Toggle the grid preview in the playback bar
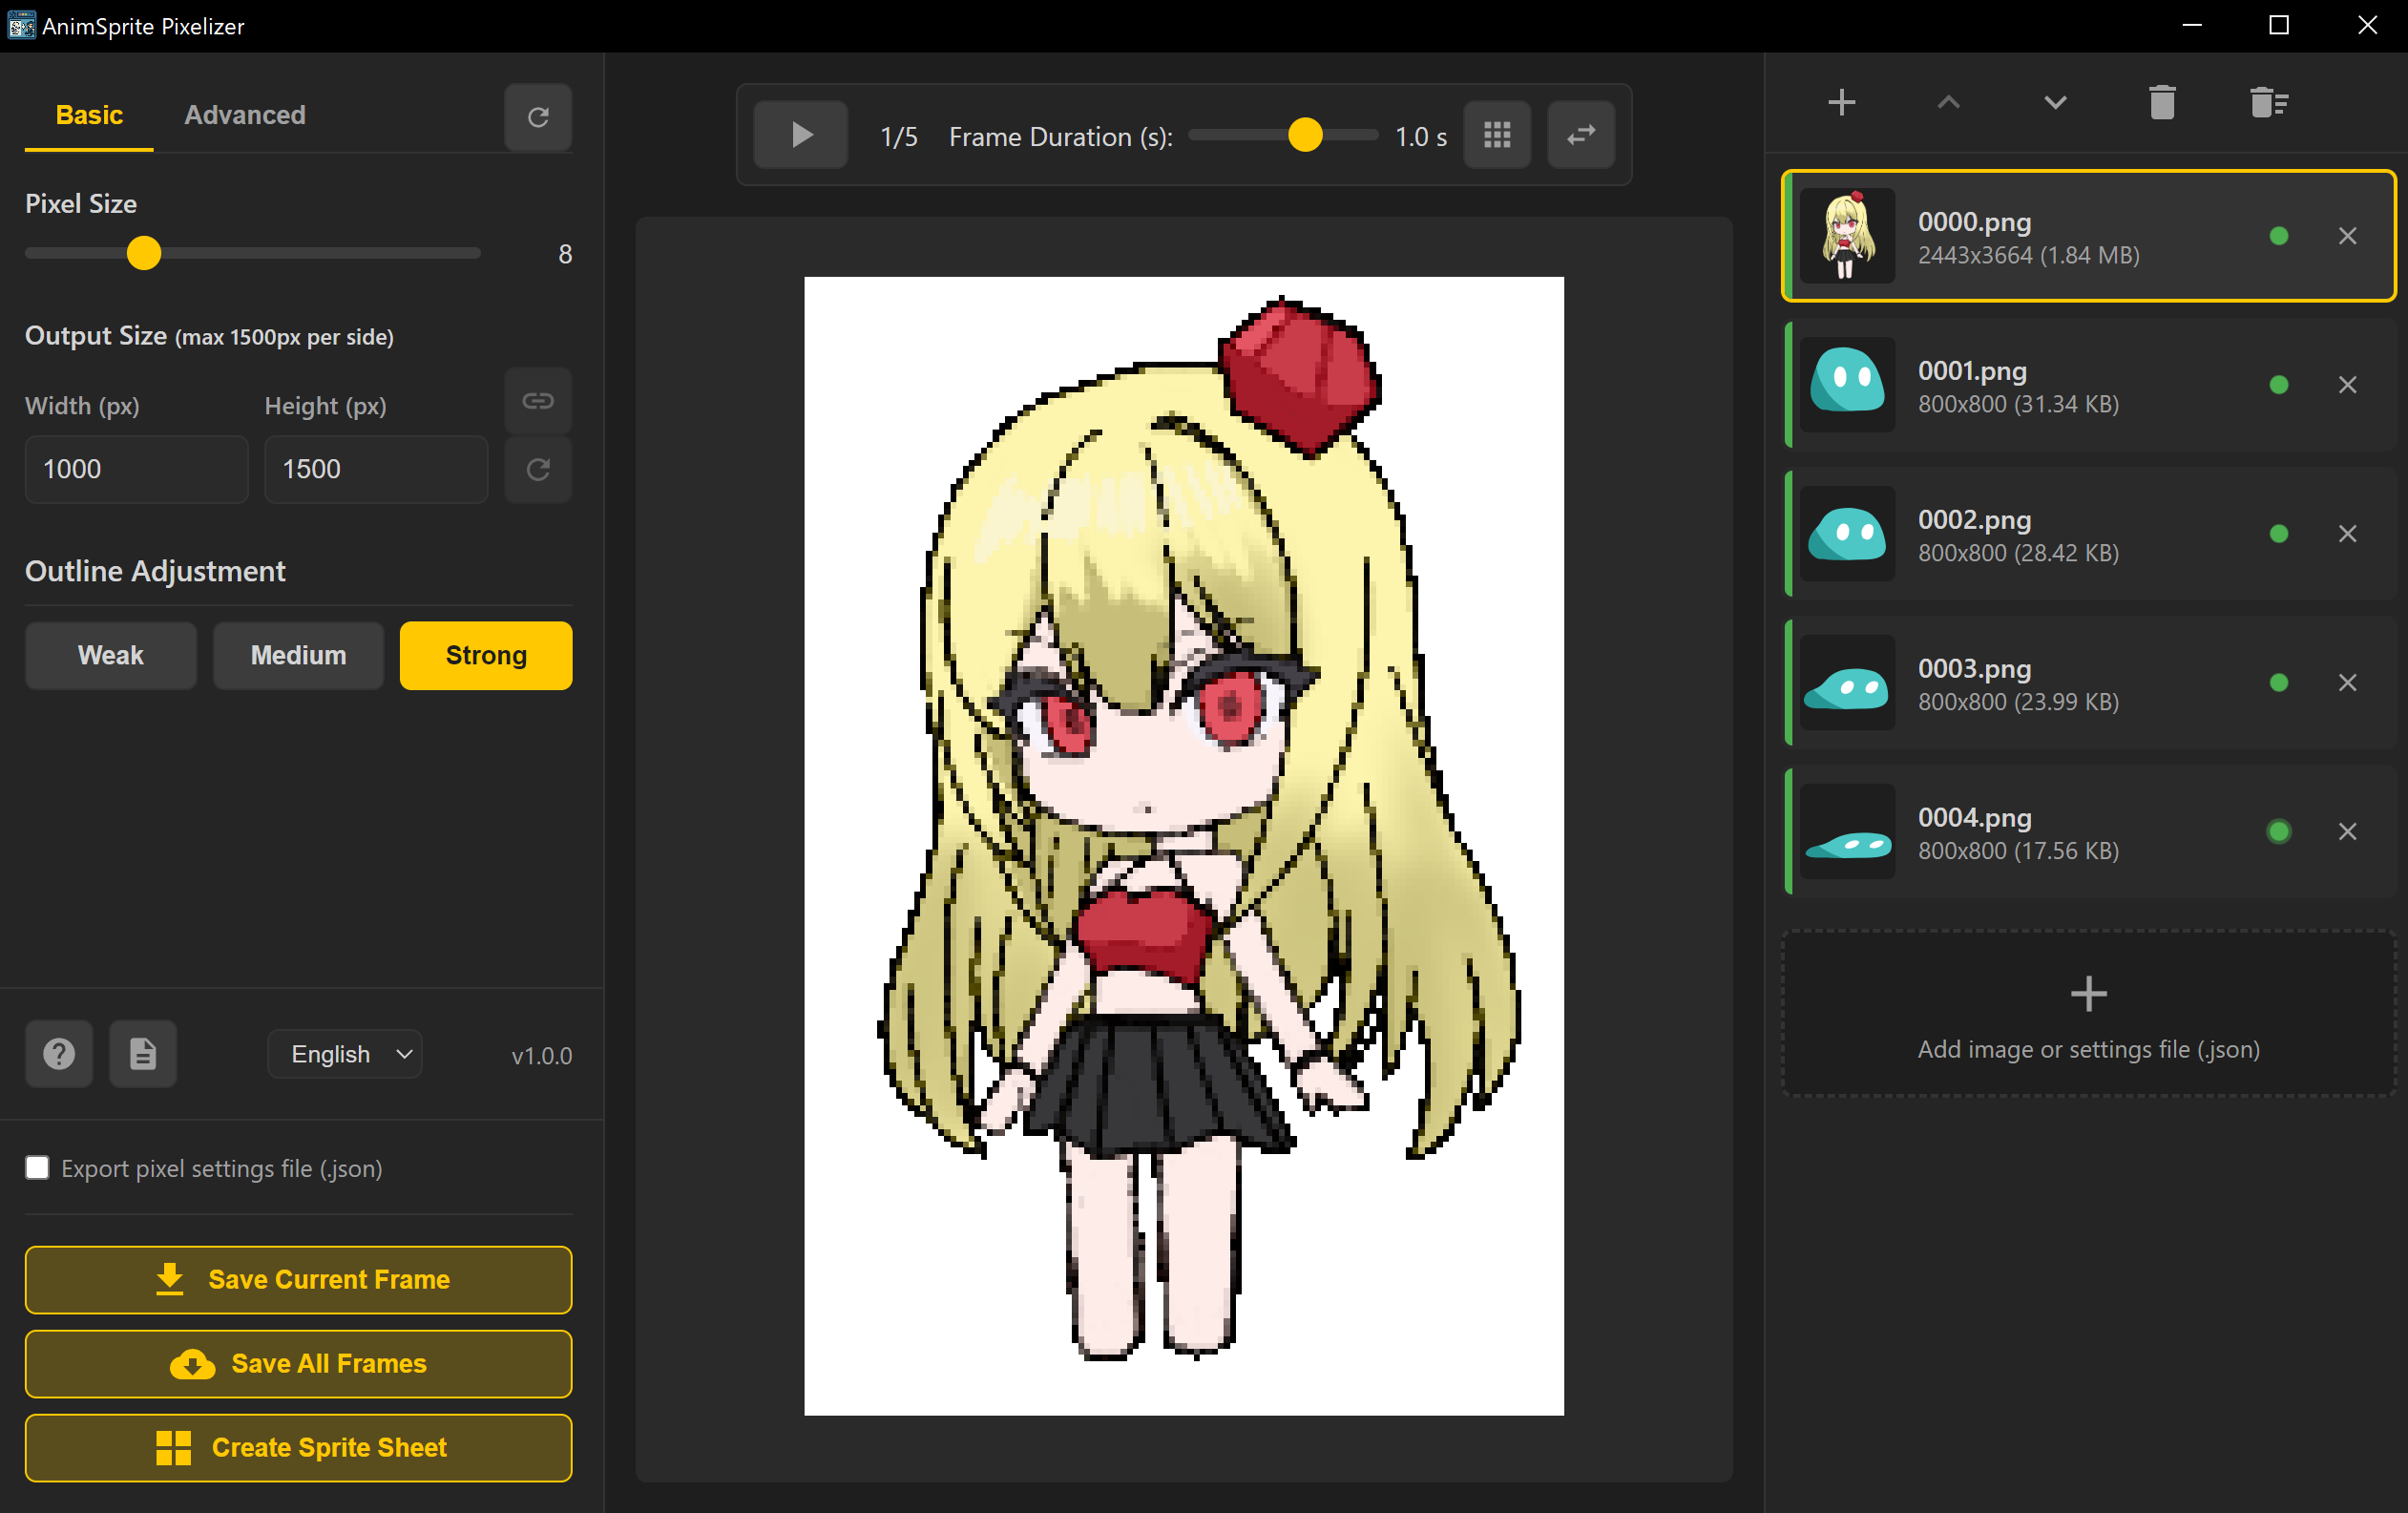The image size is (2408, 1513). 1497,134
